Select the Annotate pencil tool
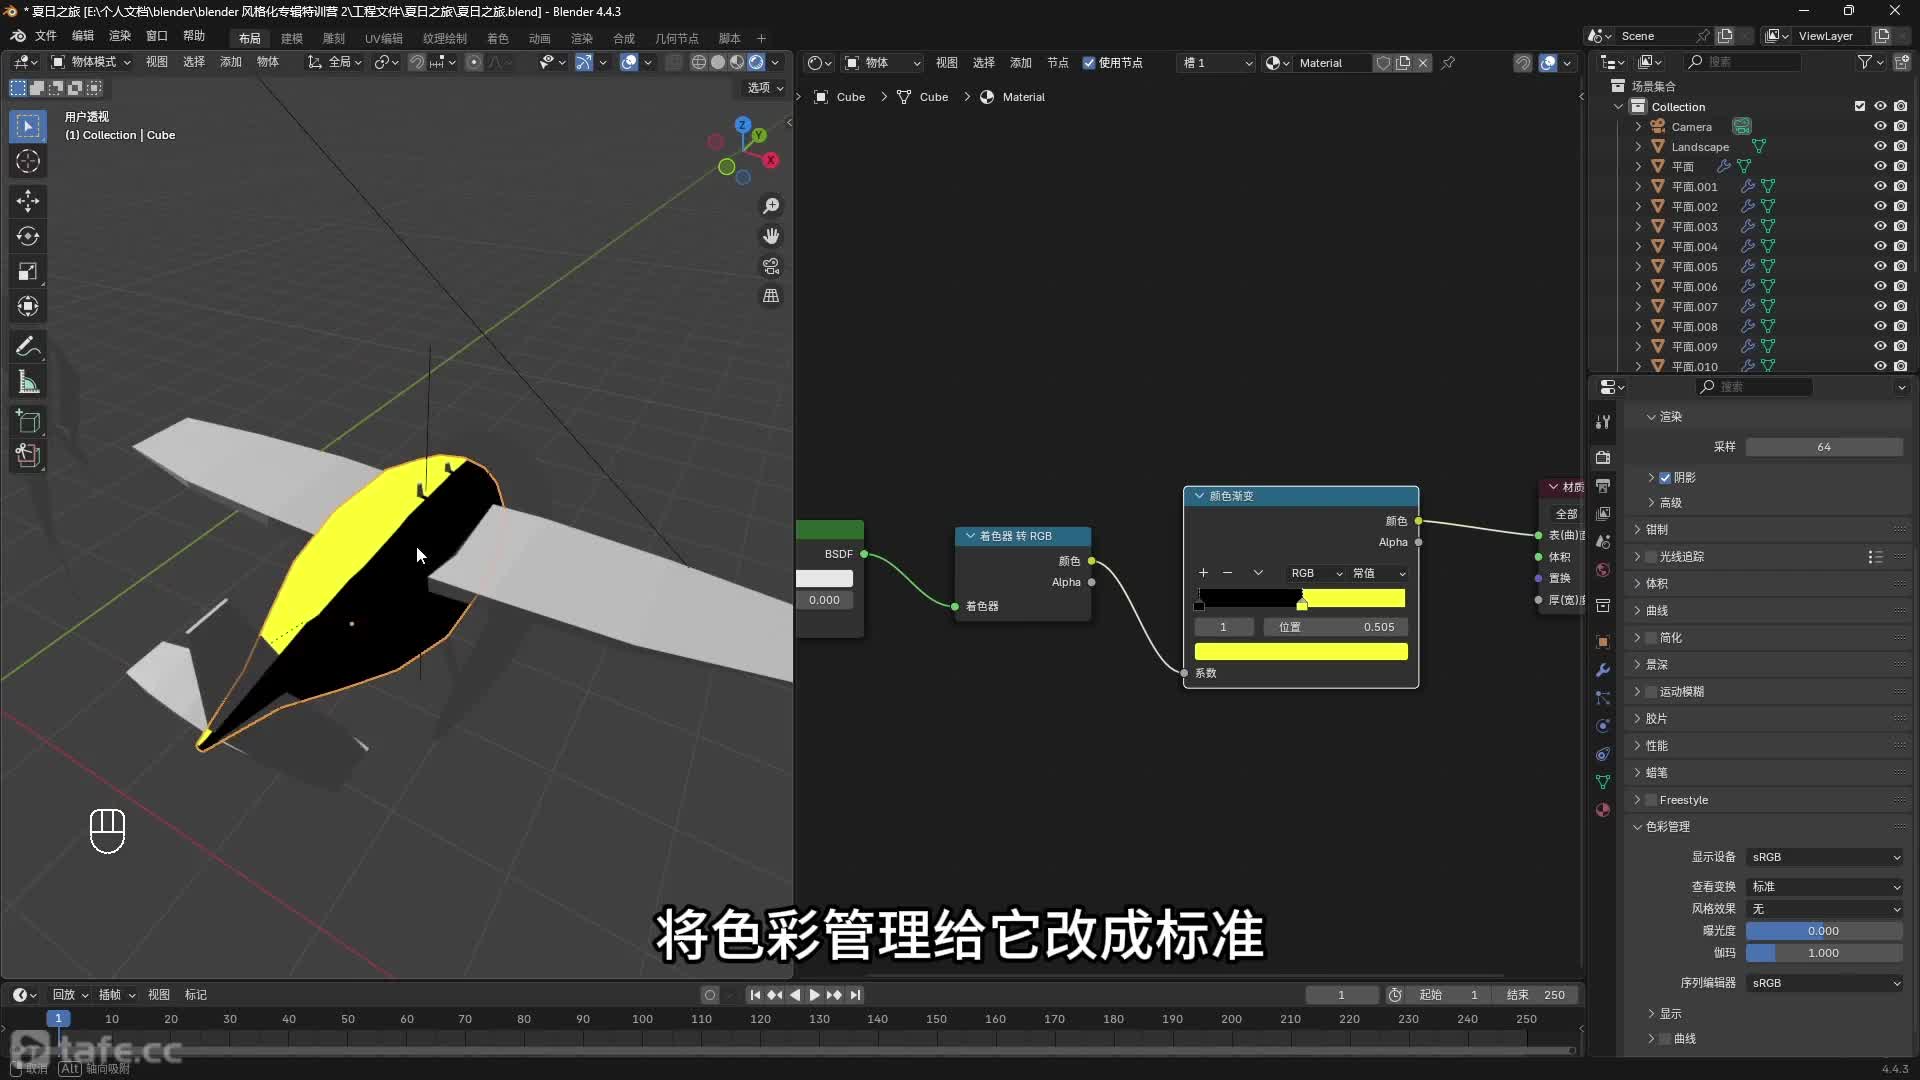This screenshot has height=1080, width=1920. (28, 347)
